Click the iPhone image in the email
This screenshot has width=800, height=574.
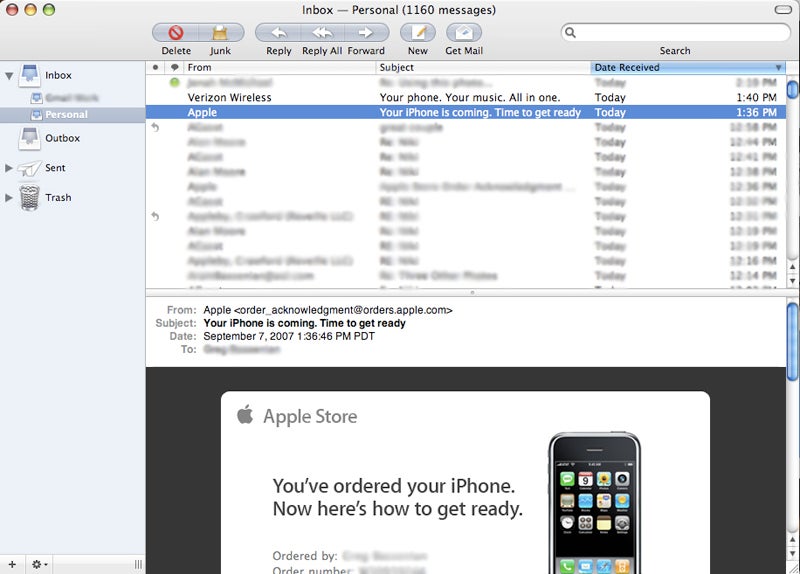(x=594, y=503)
